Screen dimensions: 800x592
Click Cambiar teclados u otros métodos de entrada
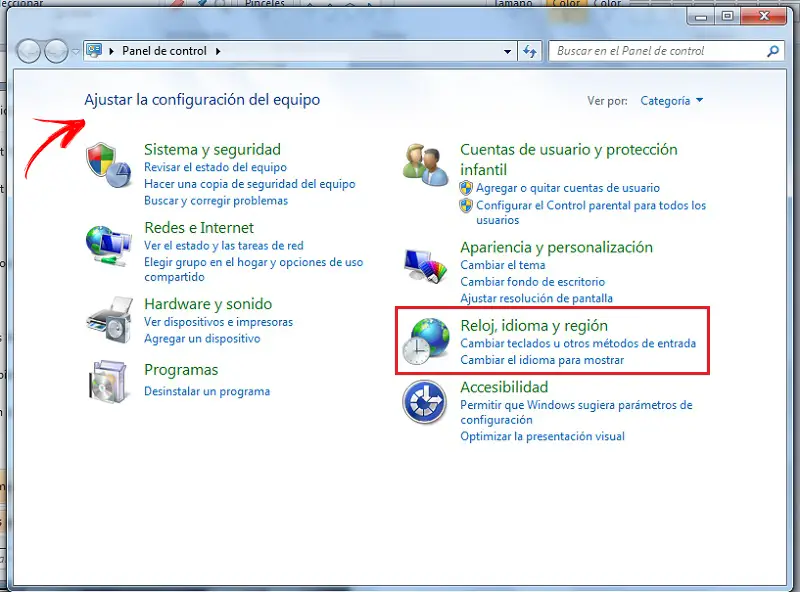pyautogui.click(x=578, y=343)
